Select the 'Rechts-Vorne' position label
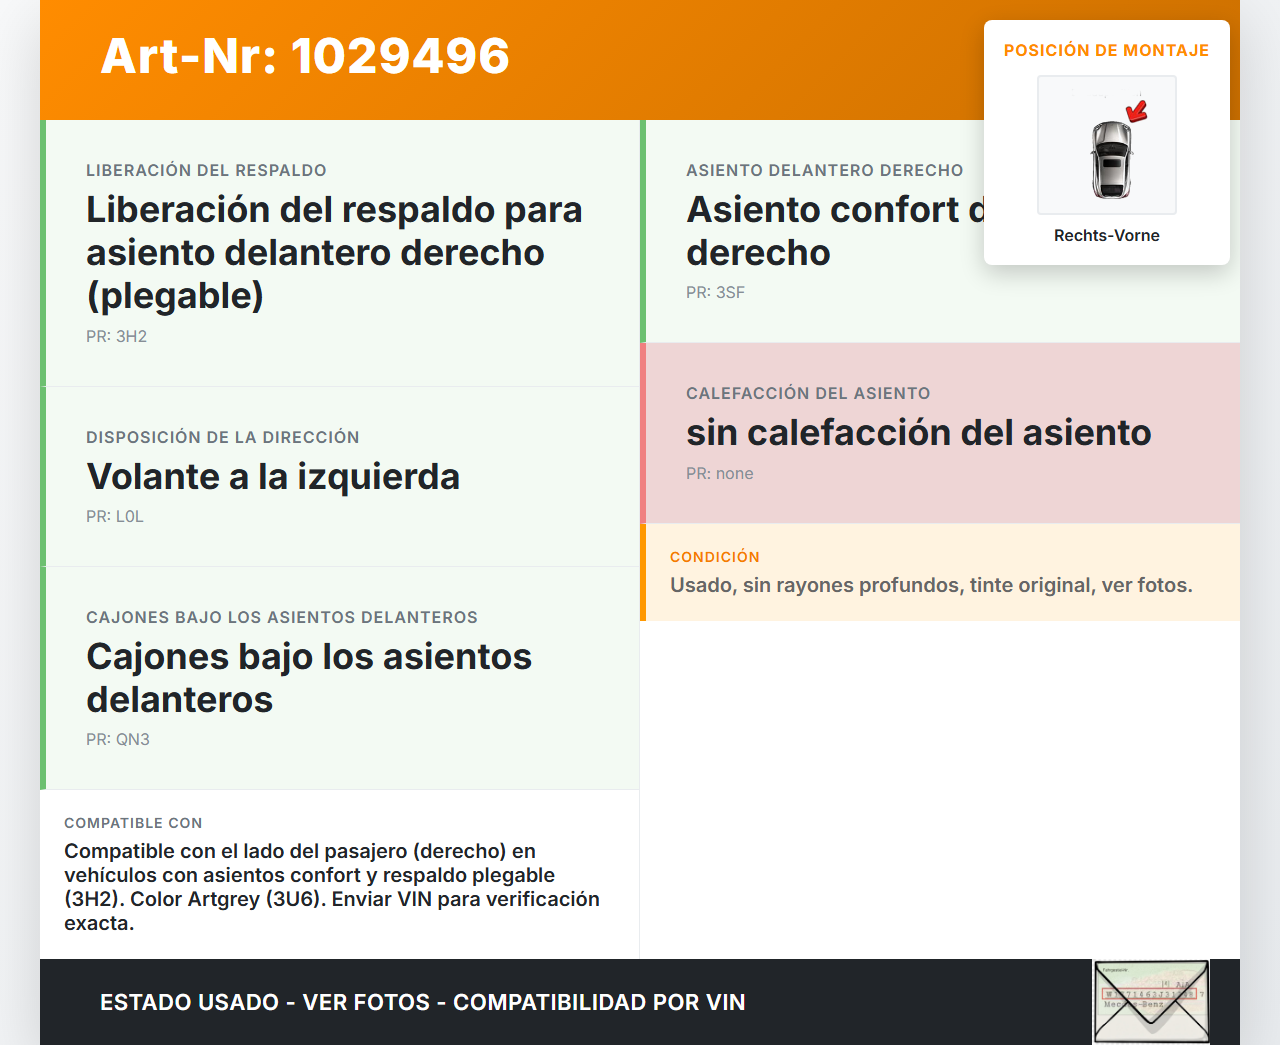Viewport: 1280px width, 1046px height. click(x=1106, y=236)
